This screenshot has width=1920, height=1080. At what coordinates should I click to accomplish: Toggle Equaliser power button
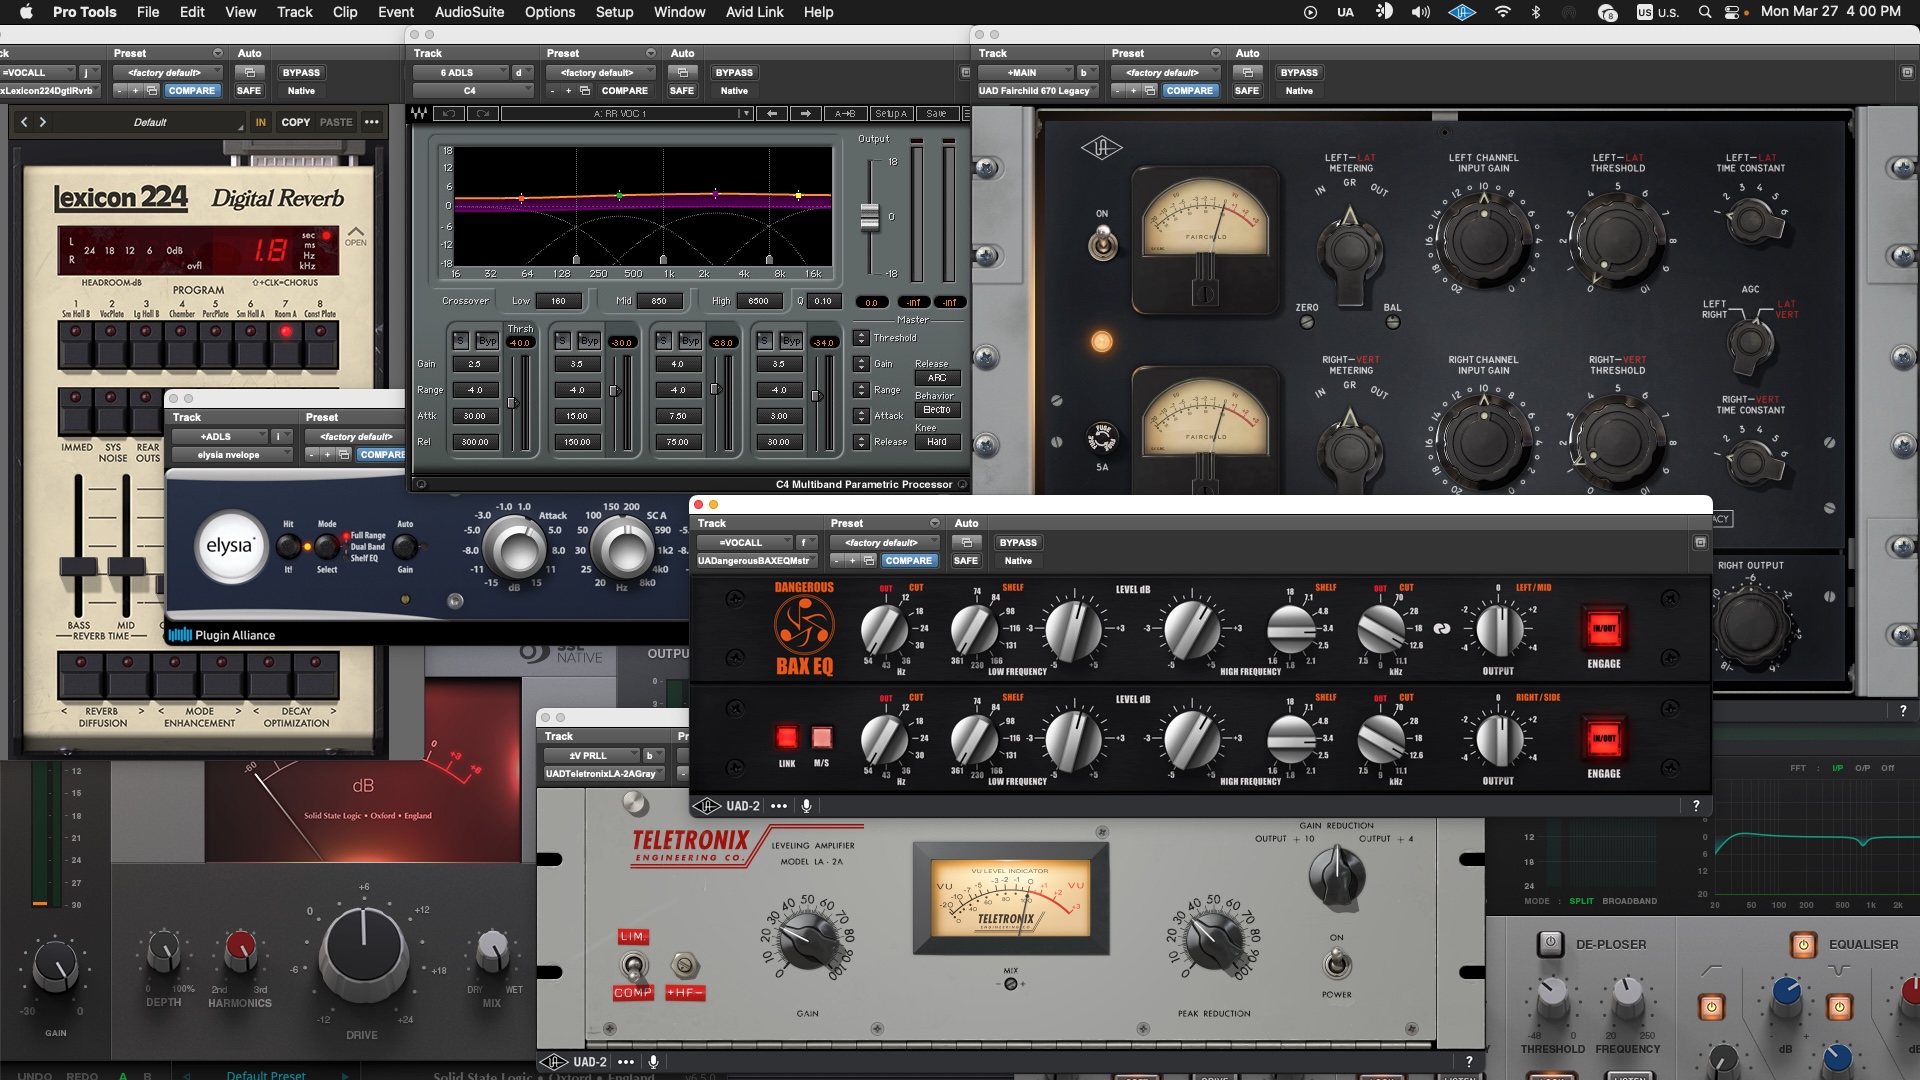(x=1804, y=944)
